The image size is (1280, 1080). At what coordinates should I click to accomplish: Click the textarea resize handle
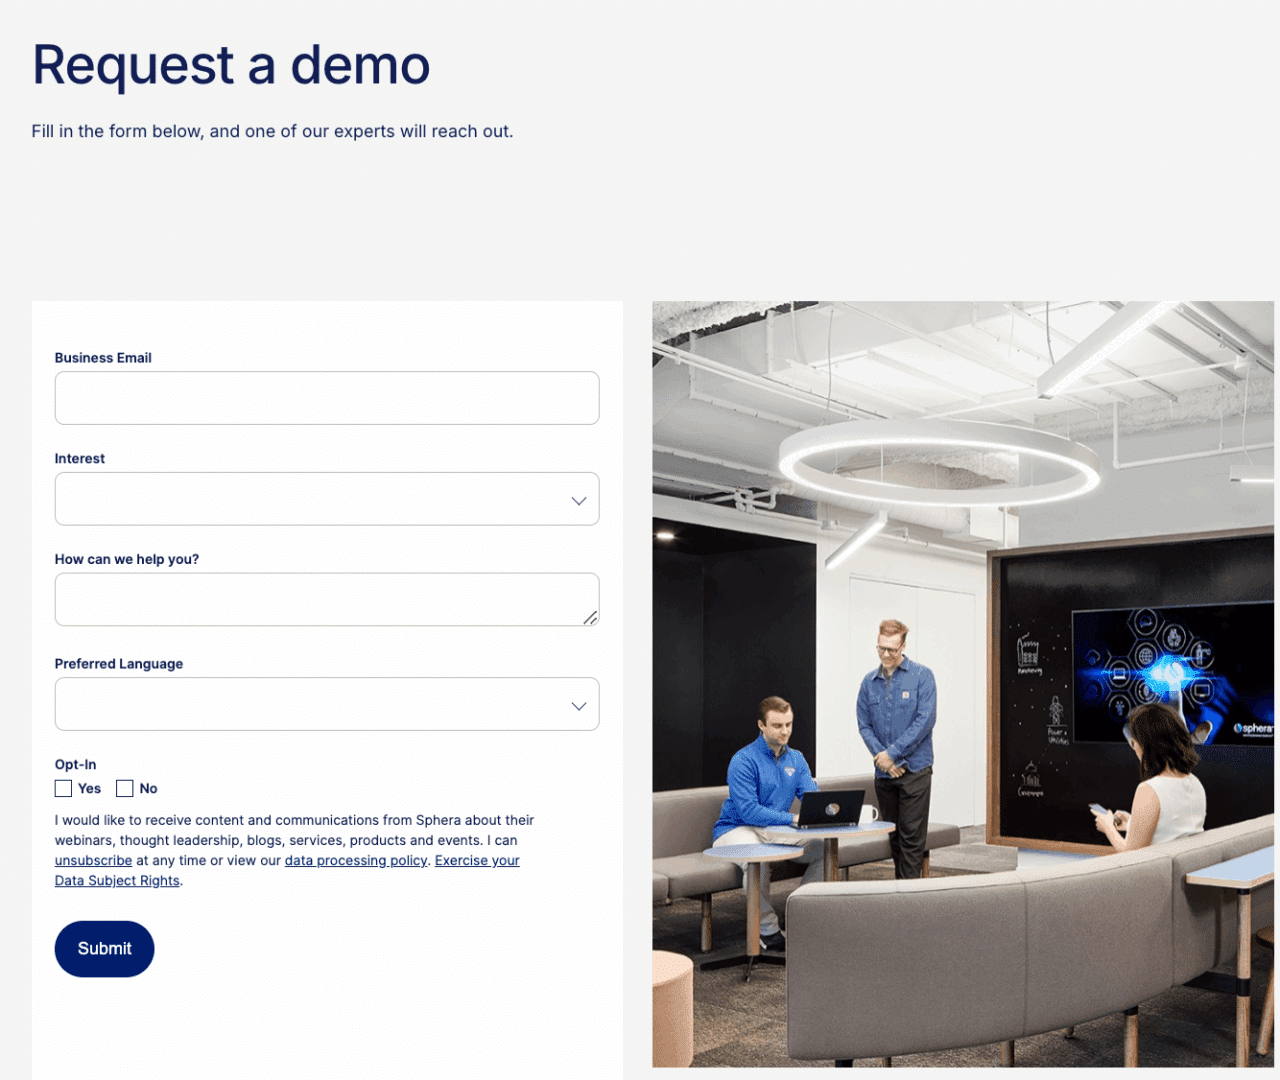tap(592, 620)
